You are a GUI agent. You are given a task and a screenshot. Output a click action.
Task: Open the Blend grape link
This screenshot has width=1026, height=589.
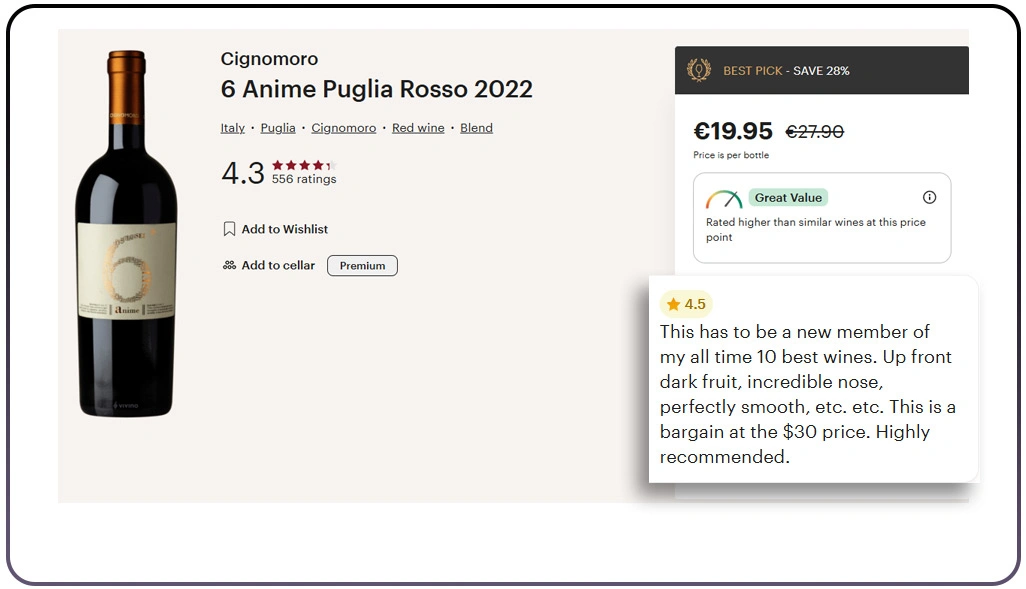coord(476,128)
